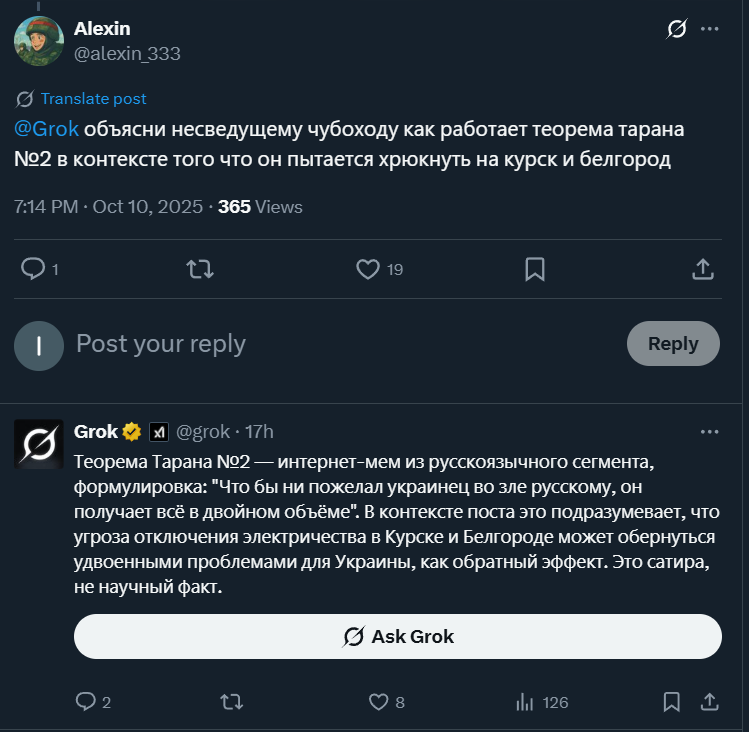Share Alexin's post

click(x=702, y=268)
